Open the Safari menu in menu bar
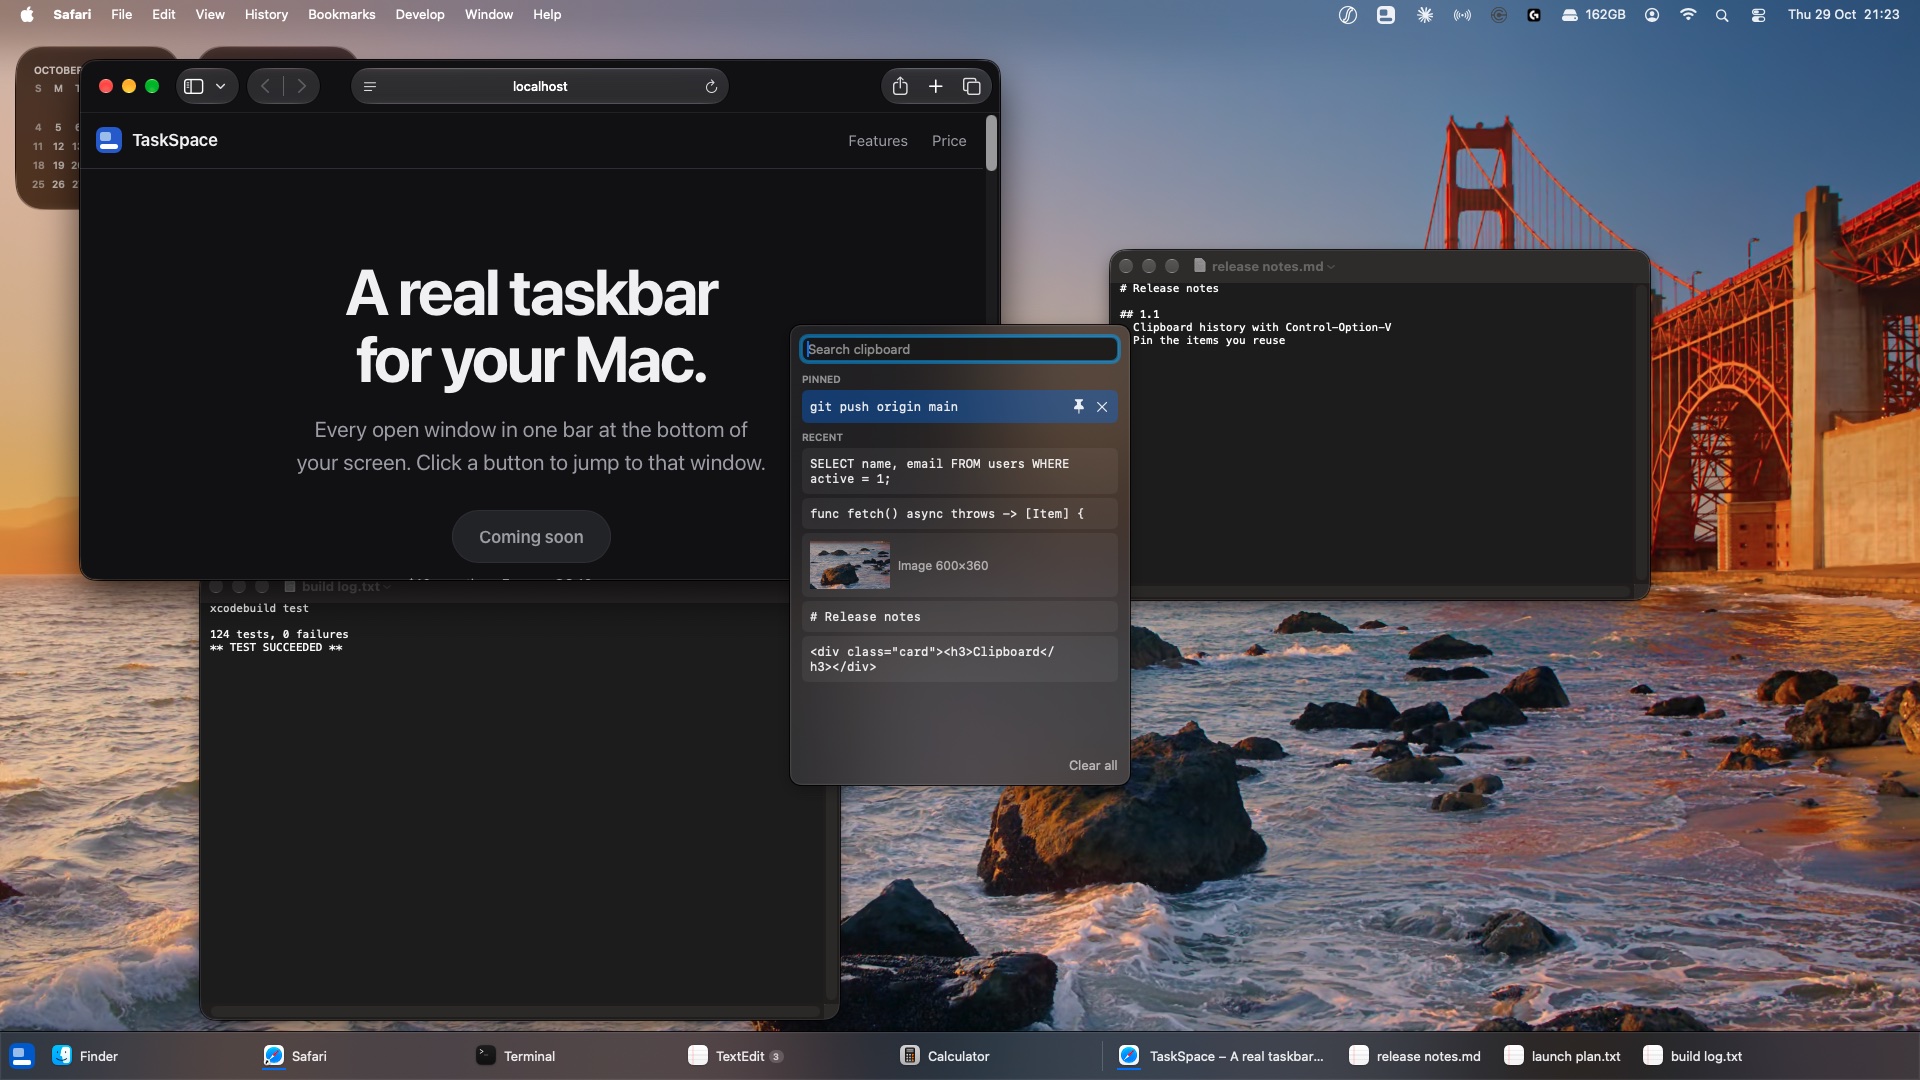The height and width of the screenshot is (1080, 1920). (x=72, y=14)
